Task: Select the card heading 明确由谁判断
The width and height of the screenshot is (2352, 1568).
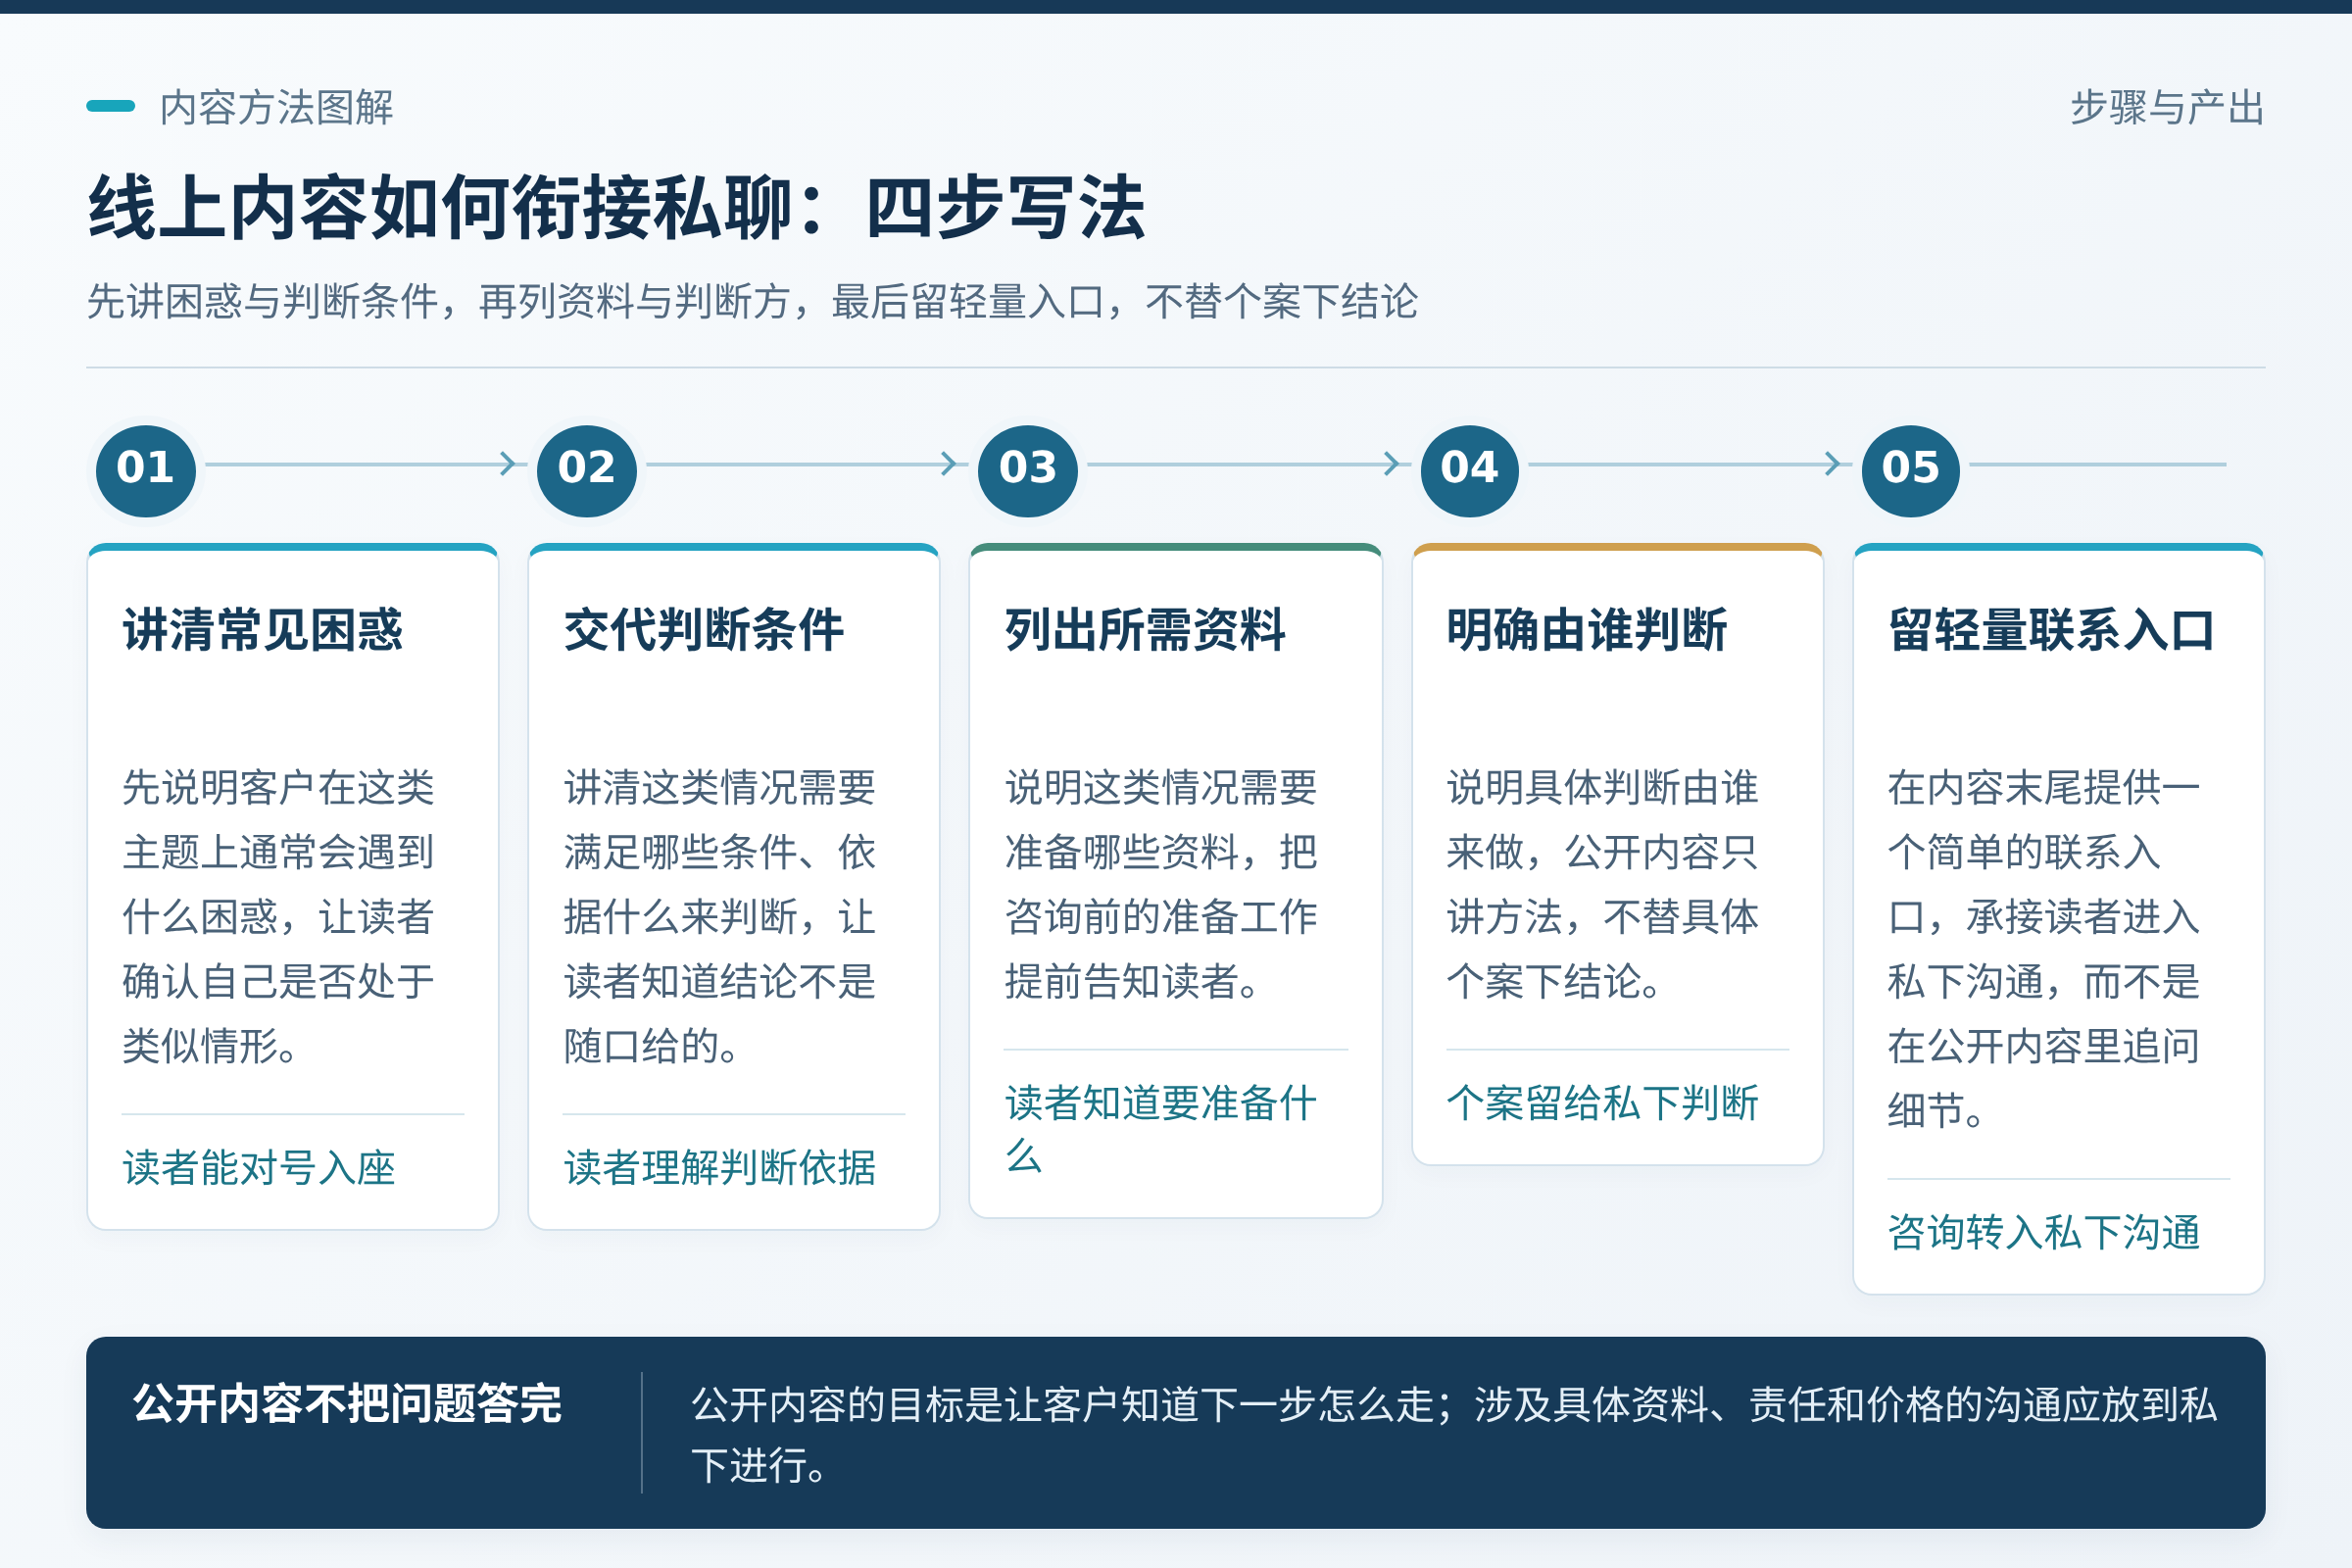Action: click(1587, 630)
